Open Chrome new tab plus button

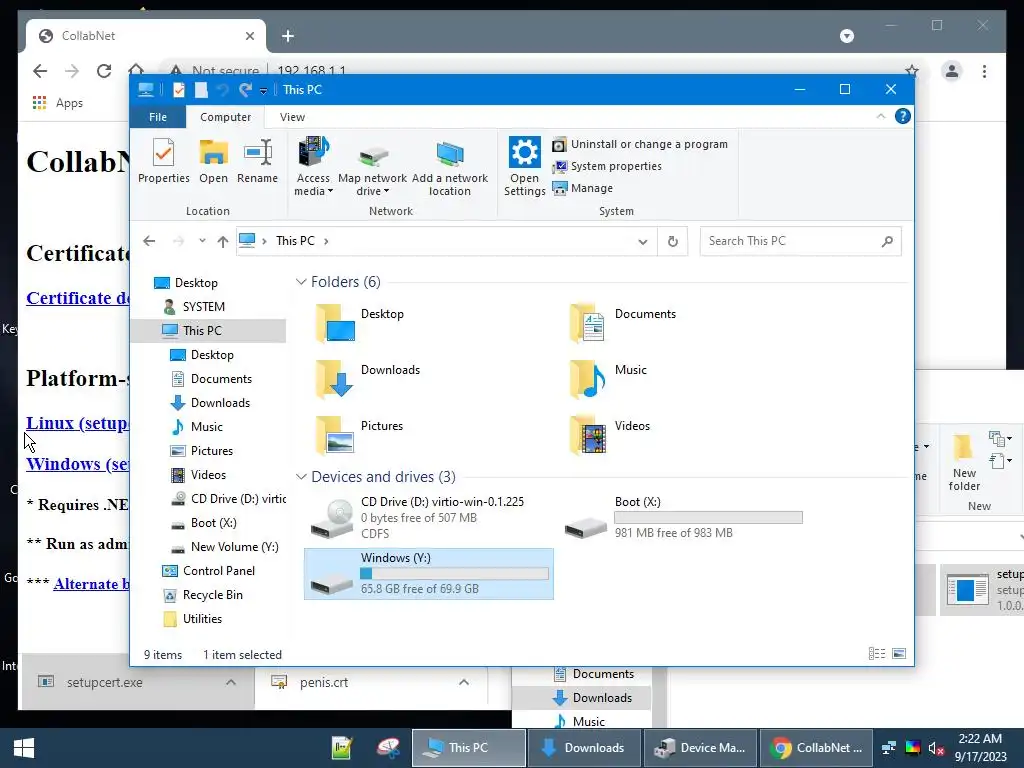click(287, 36)
